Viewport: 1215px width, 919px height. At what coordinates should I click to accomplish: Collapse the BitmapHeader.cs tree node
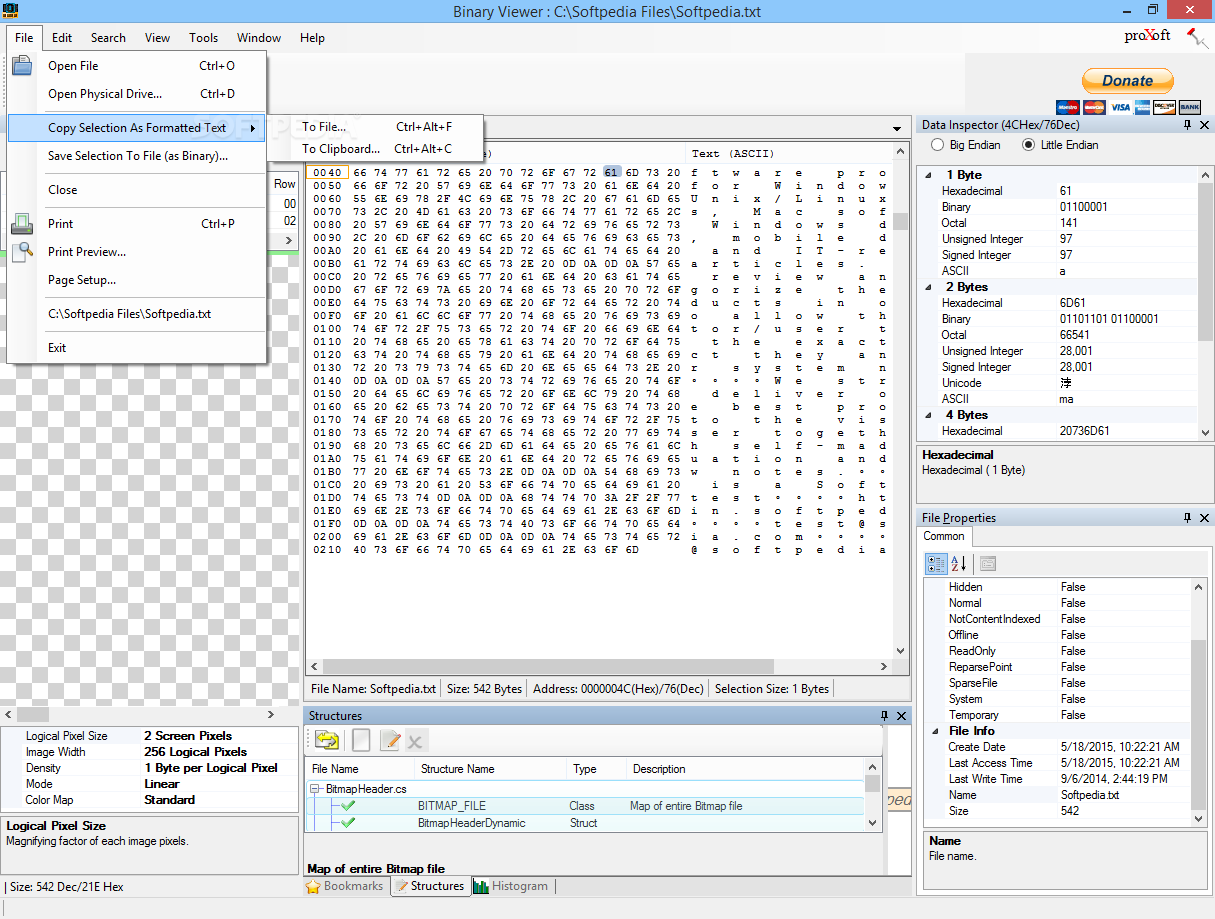pos(316,790)
